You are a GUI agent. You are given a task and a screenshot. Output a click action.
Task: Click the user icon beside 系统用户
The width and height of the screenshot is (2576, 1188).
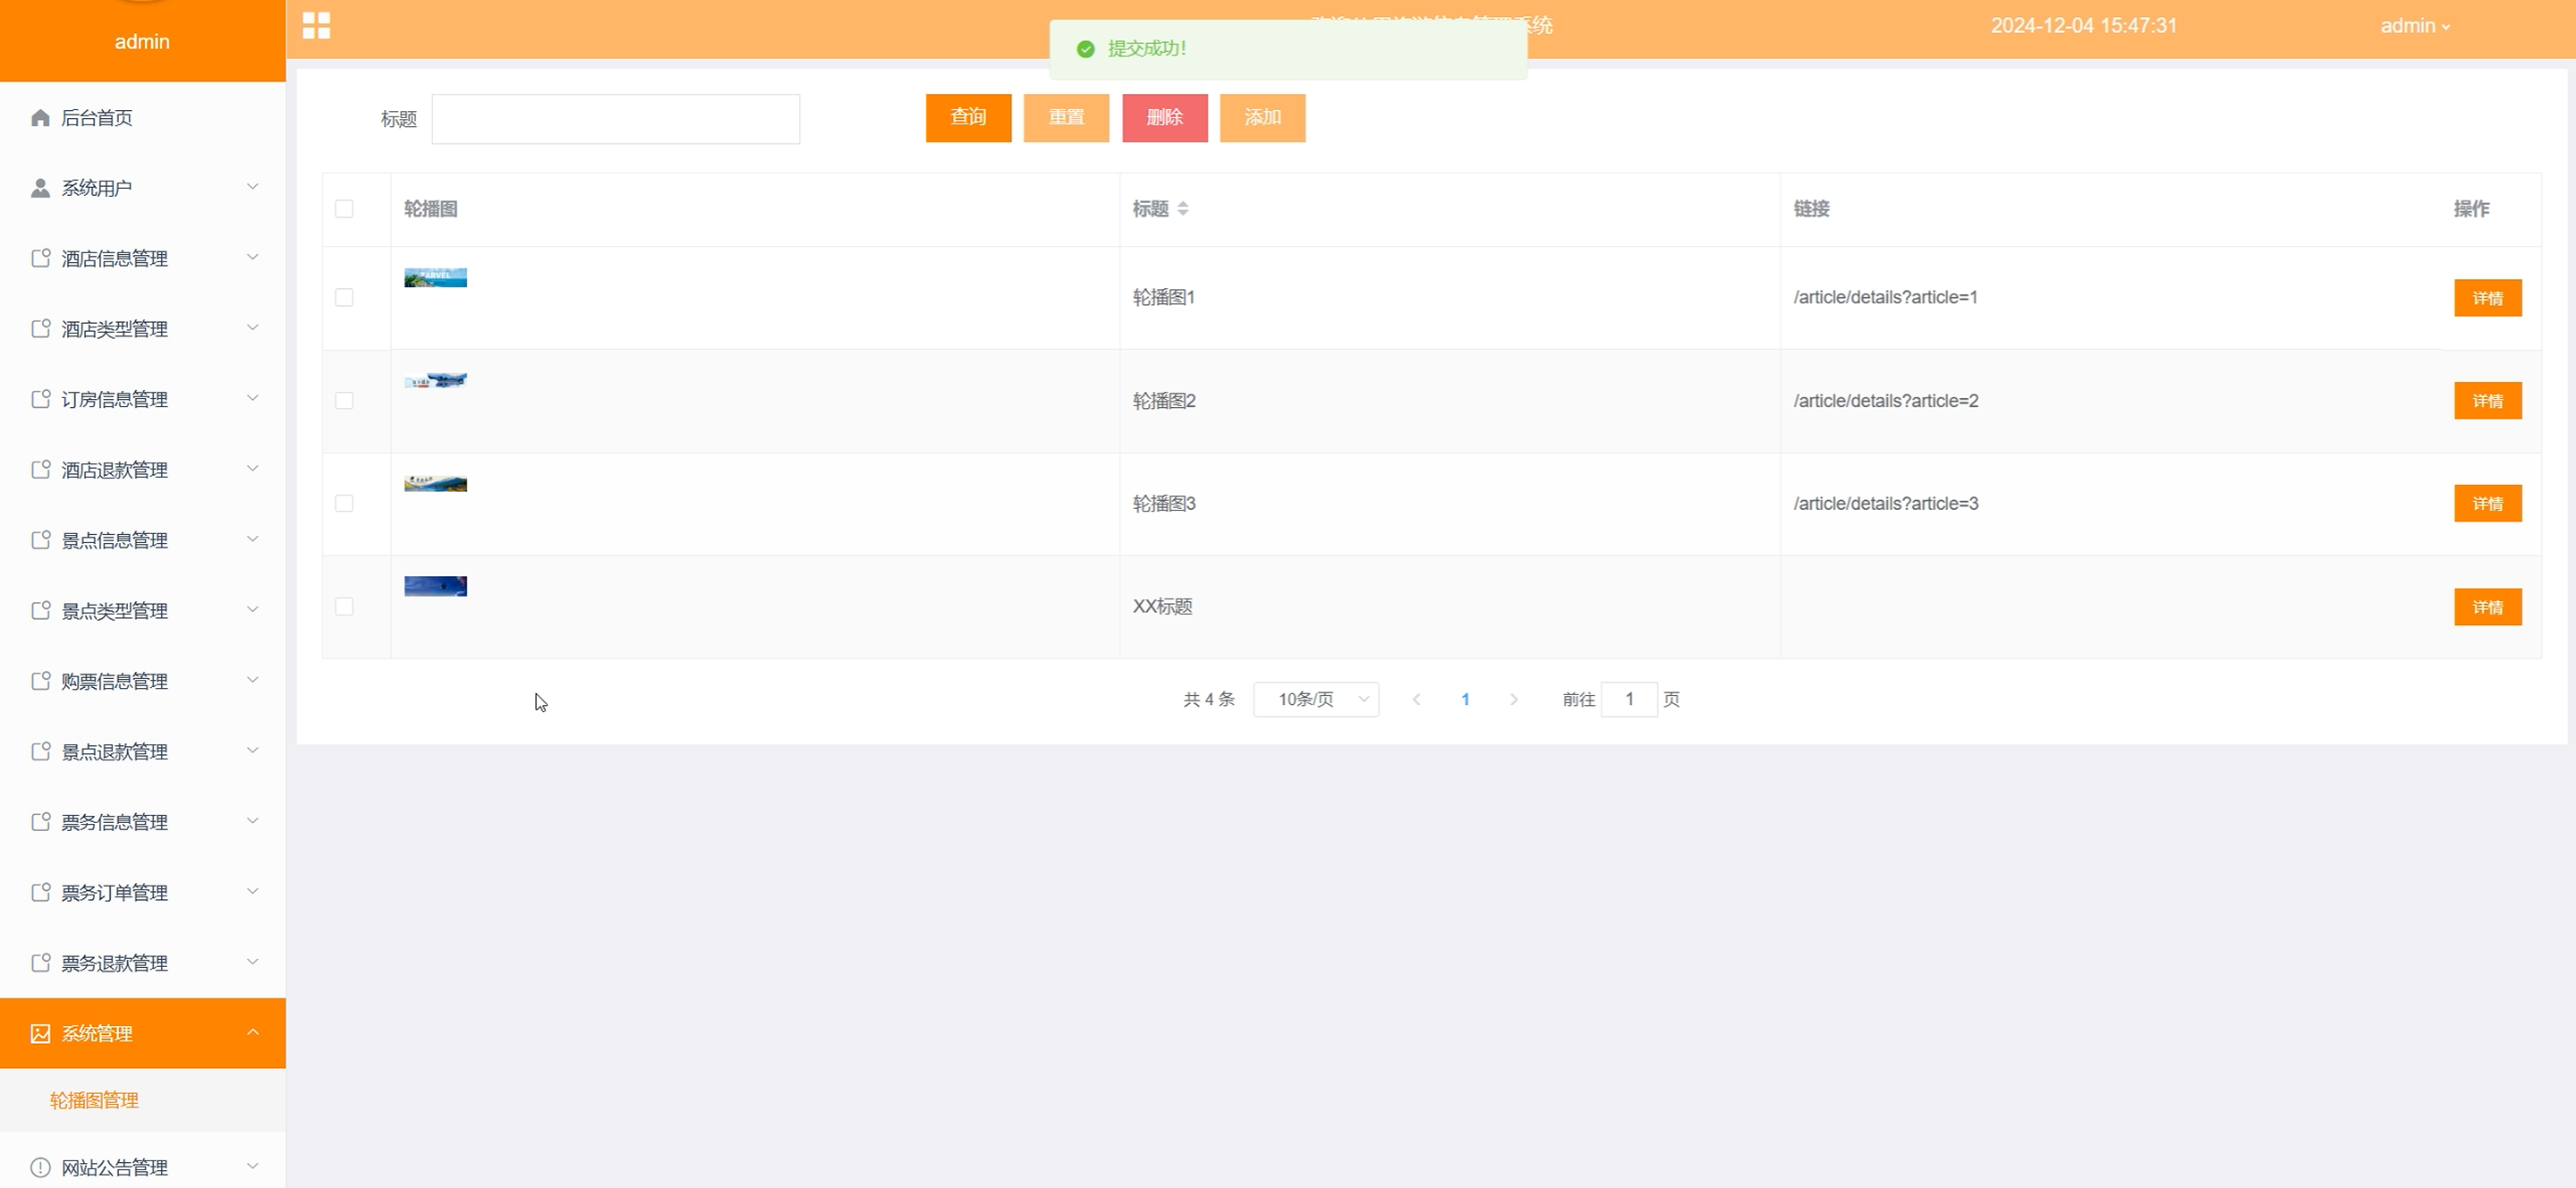tap(40, 188)
